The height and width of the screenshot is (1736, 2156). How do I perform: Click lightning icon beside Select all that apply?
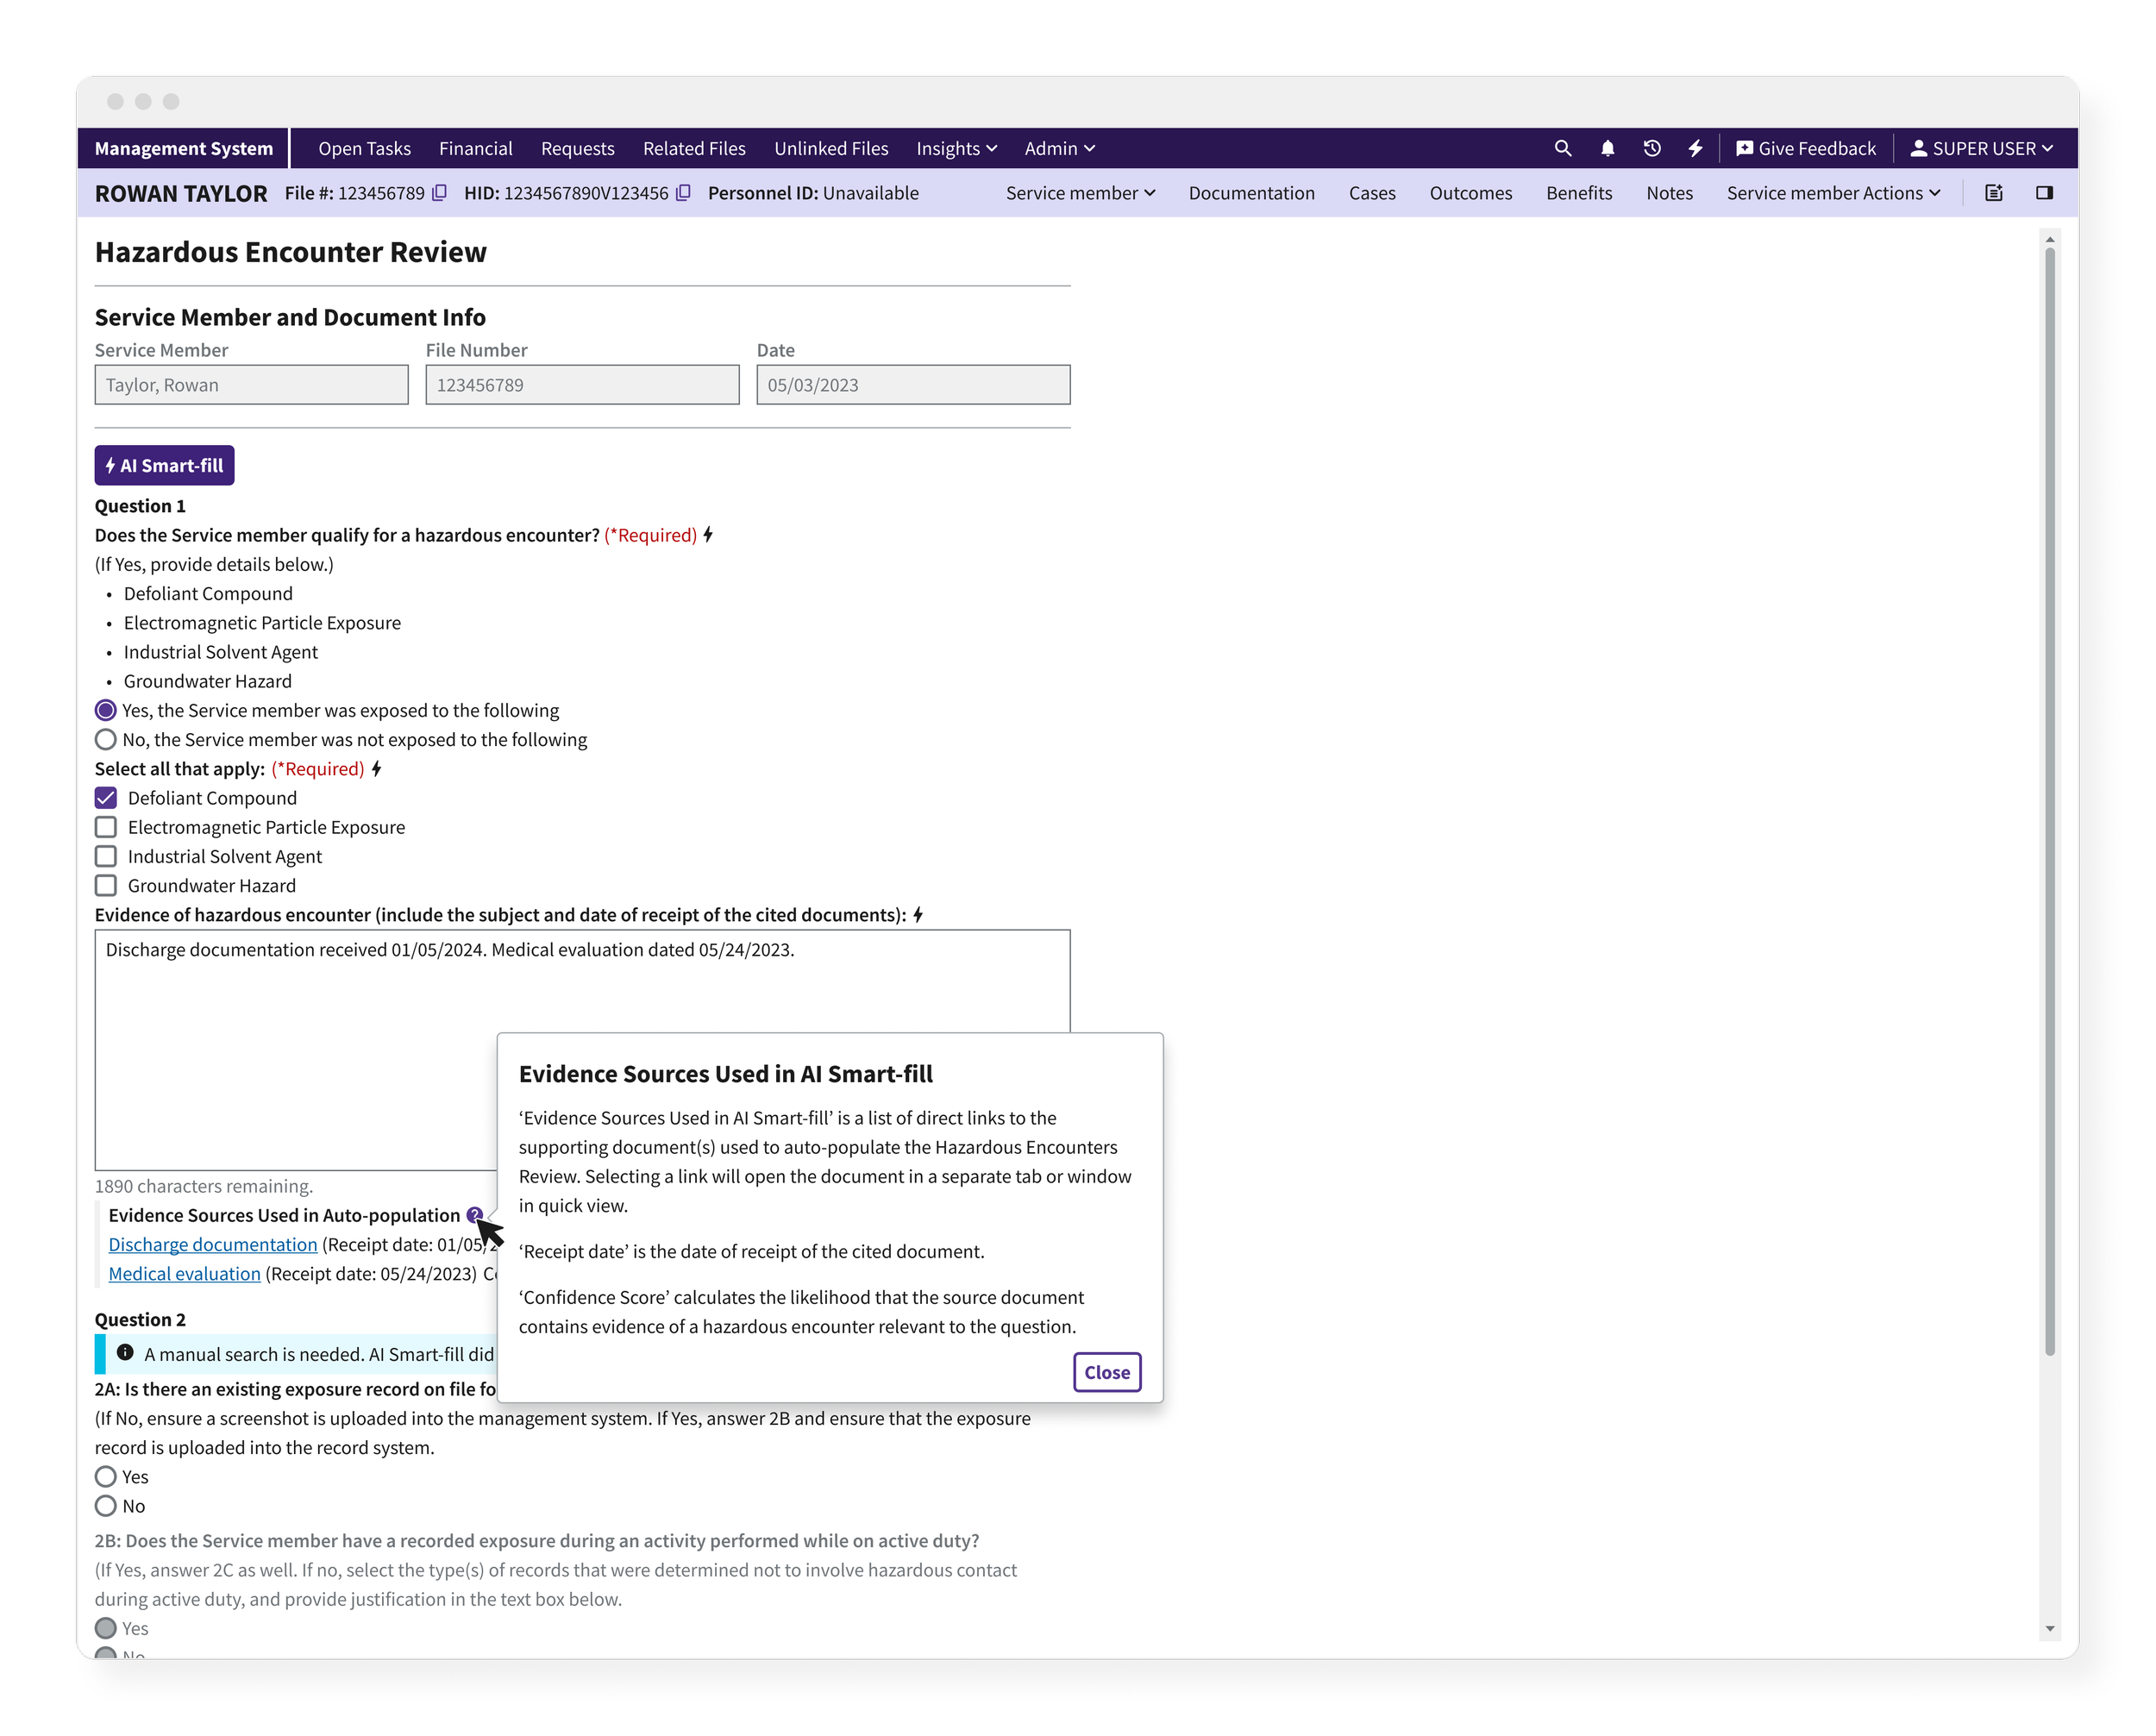(x=376, y=768)
